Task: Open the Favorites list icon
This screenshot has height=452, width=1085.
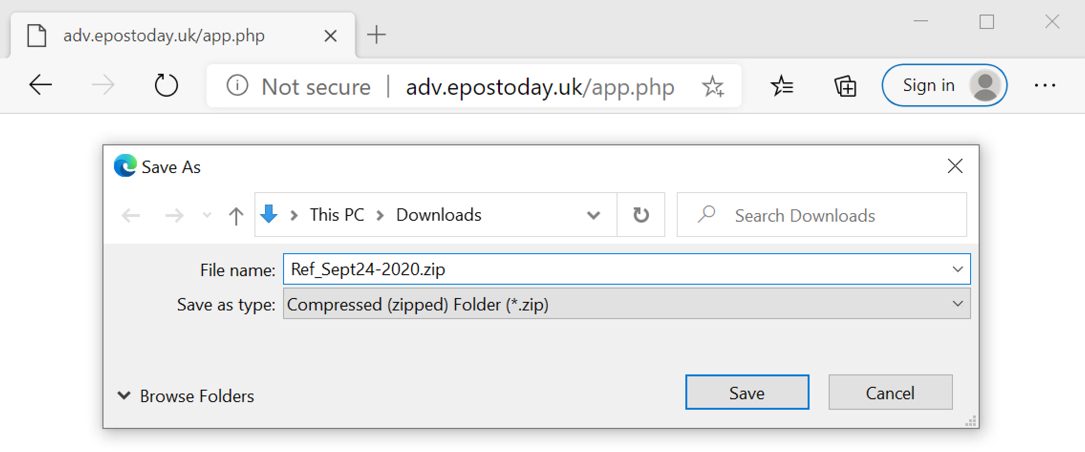Action: click(x=782, y=86)
